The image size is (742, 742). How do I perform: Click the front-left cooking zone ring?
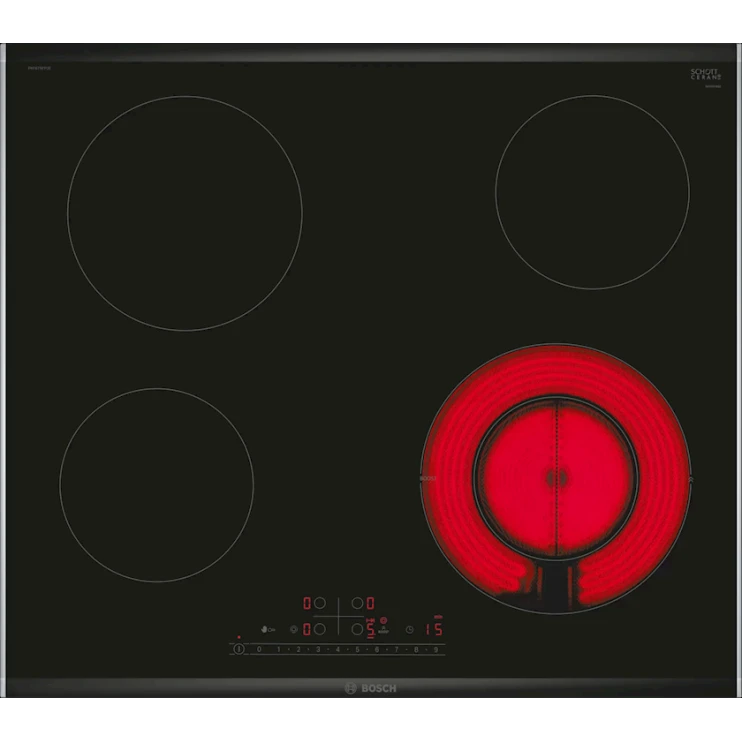(x=156, y=485)
